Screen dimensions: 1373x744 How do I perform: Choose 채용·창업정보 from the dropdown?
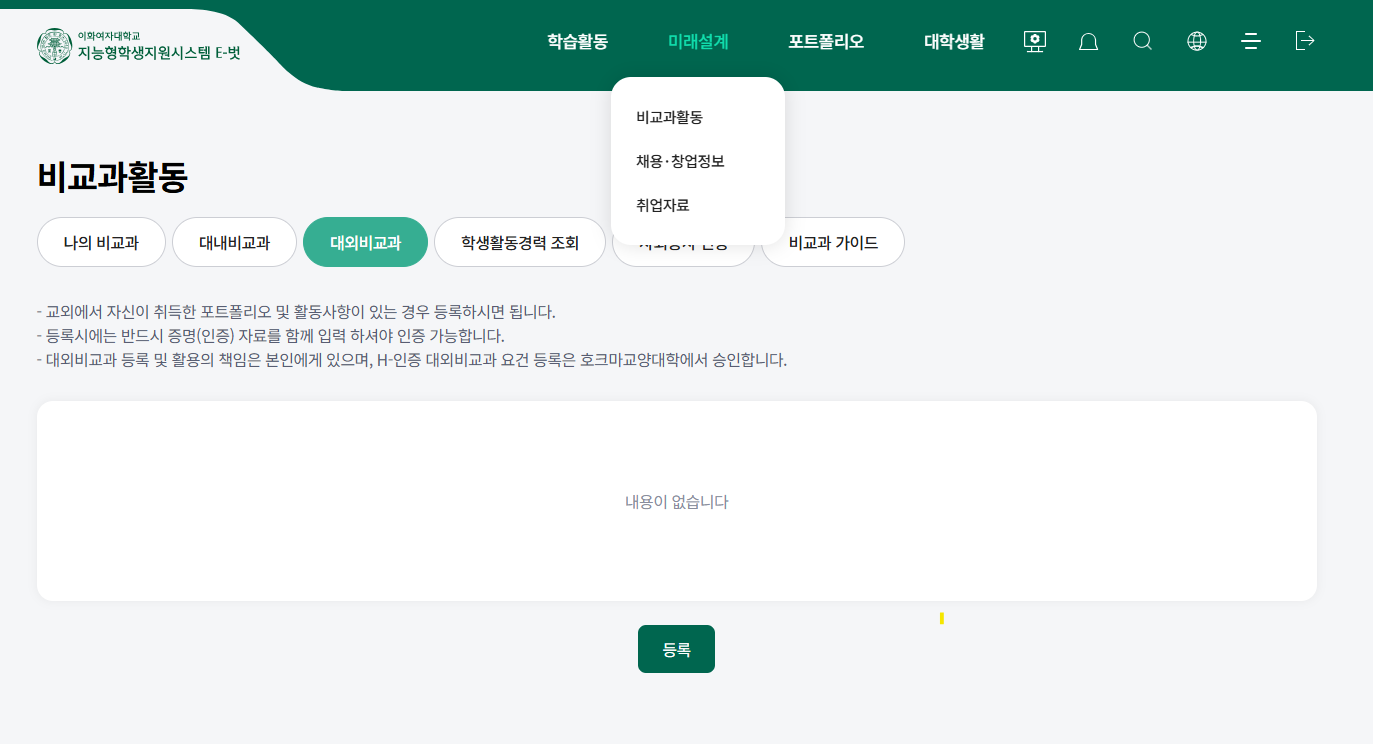(x=680, y=161)
